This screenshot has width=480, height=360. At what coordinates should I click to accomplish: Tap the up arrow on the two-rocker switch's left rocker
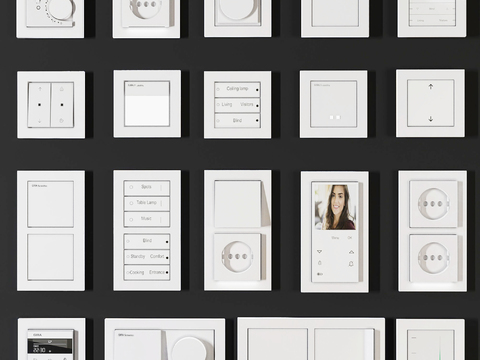40,89
